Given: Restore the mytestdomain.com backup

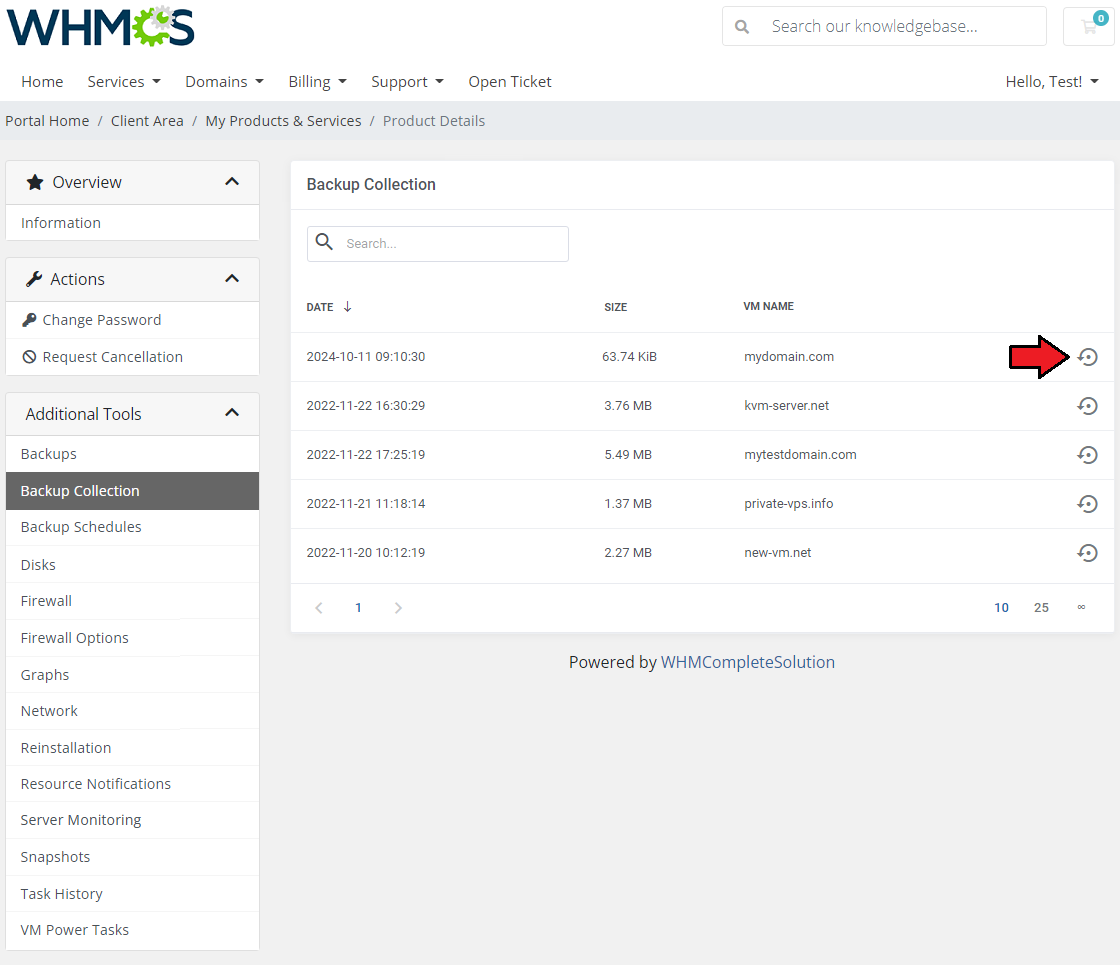Looking at the screenshot, I should 1087,455.
